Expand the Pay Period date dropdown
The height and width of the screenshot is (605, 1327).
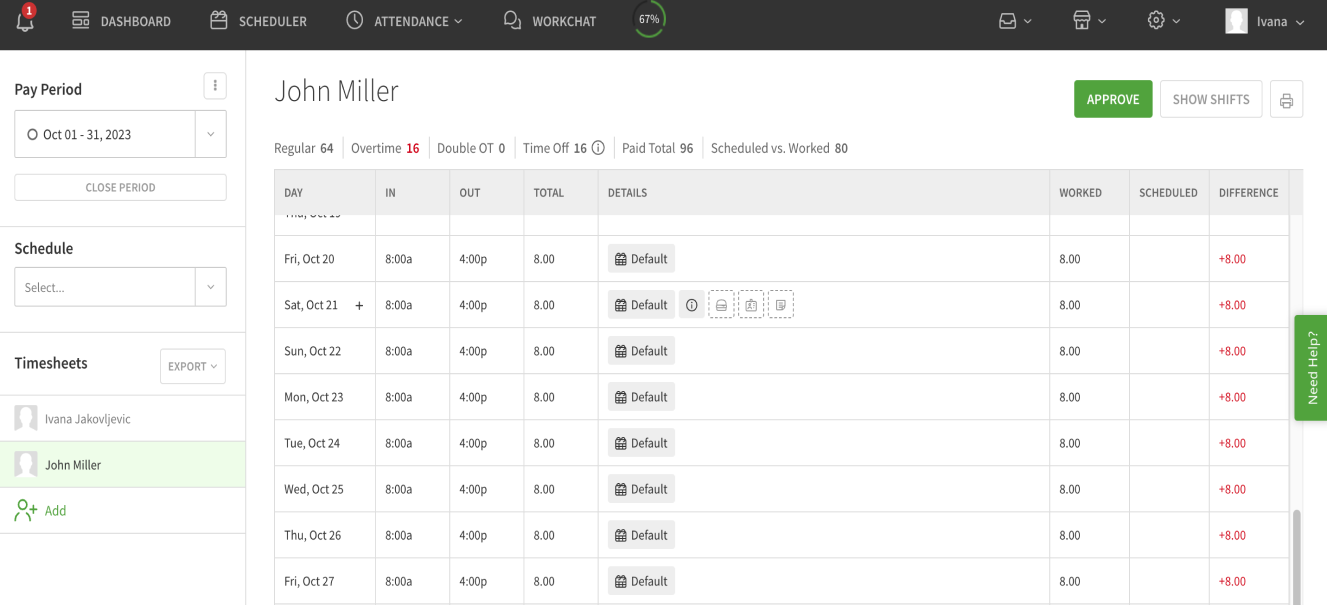210,134
